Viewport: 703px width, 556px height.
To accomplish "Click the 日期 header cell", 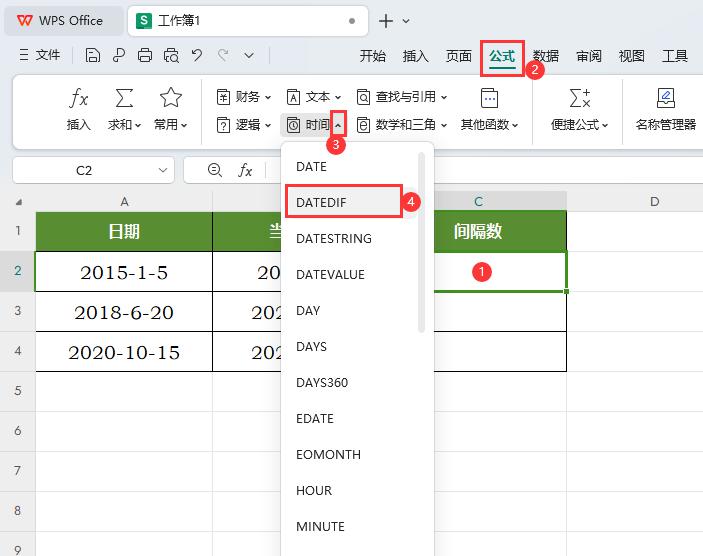I will pos(124,232).
